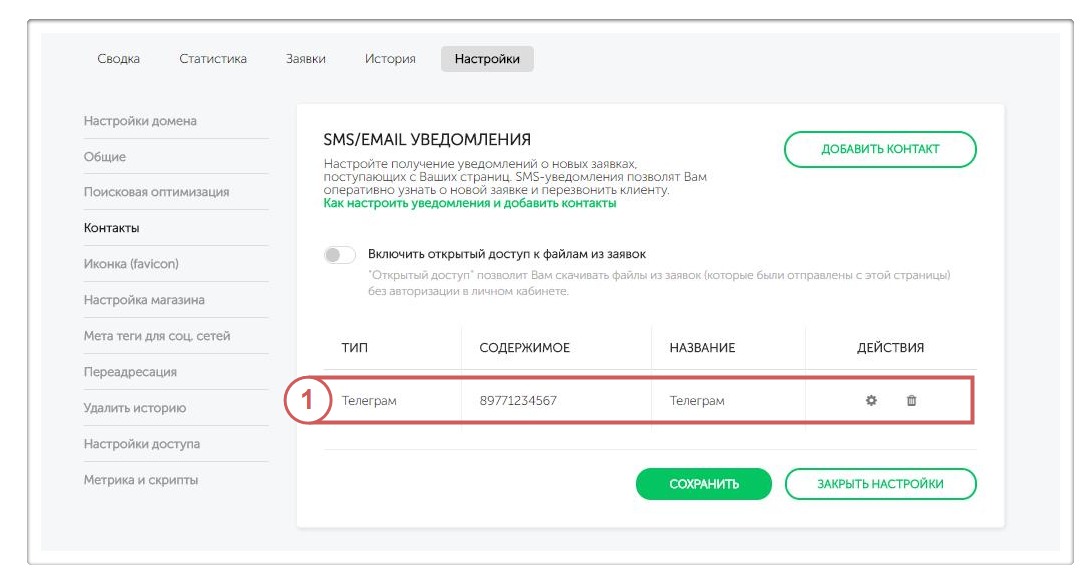Viewport: 1089px width, 576px height.
Task: Go to Поисковая оптимизация settings
Action: point(156,192)
